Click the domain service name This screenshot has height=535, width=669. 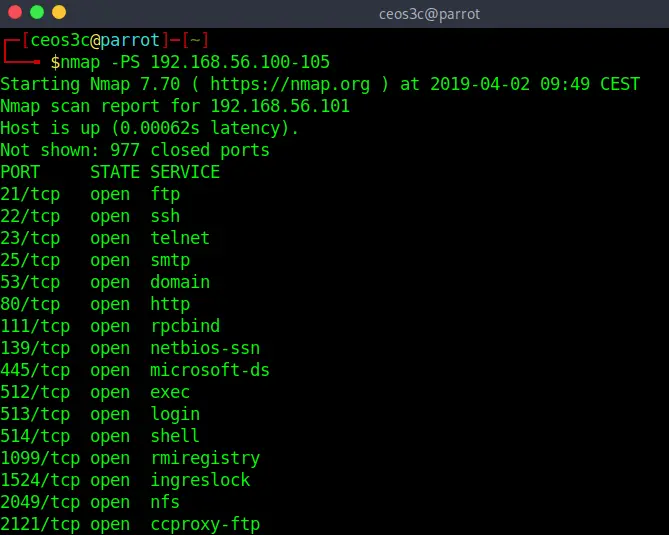click(x=180, y=282)
